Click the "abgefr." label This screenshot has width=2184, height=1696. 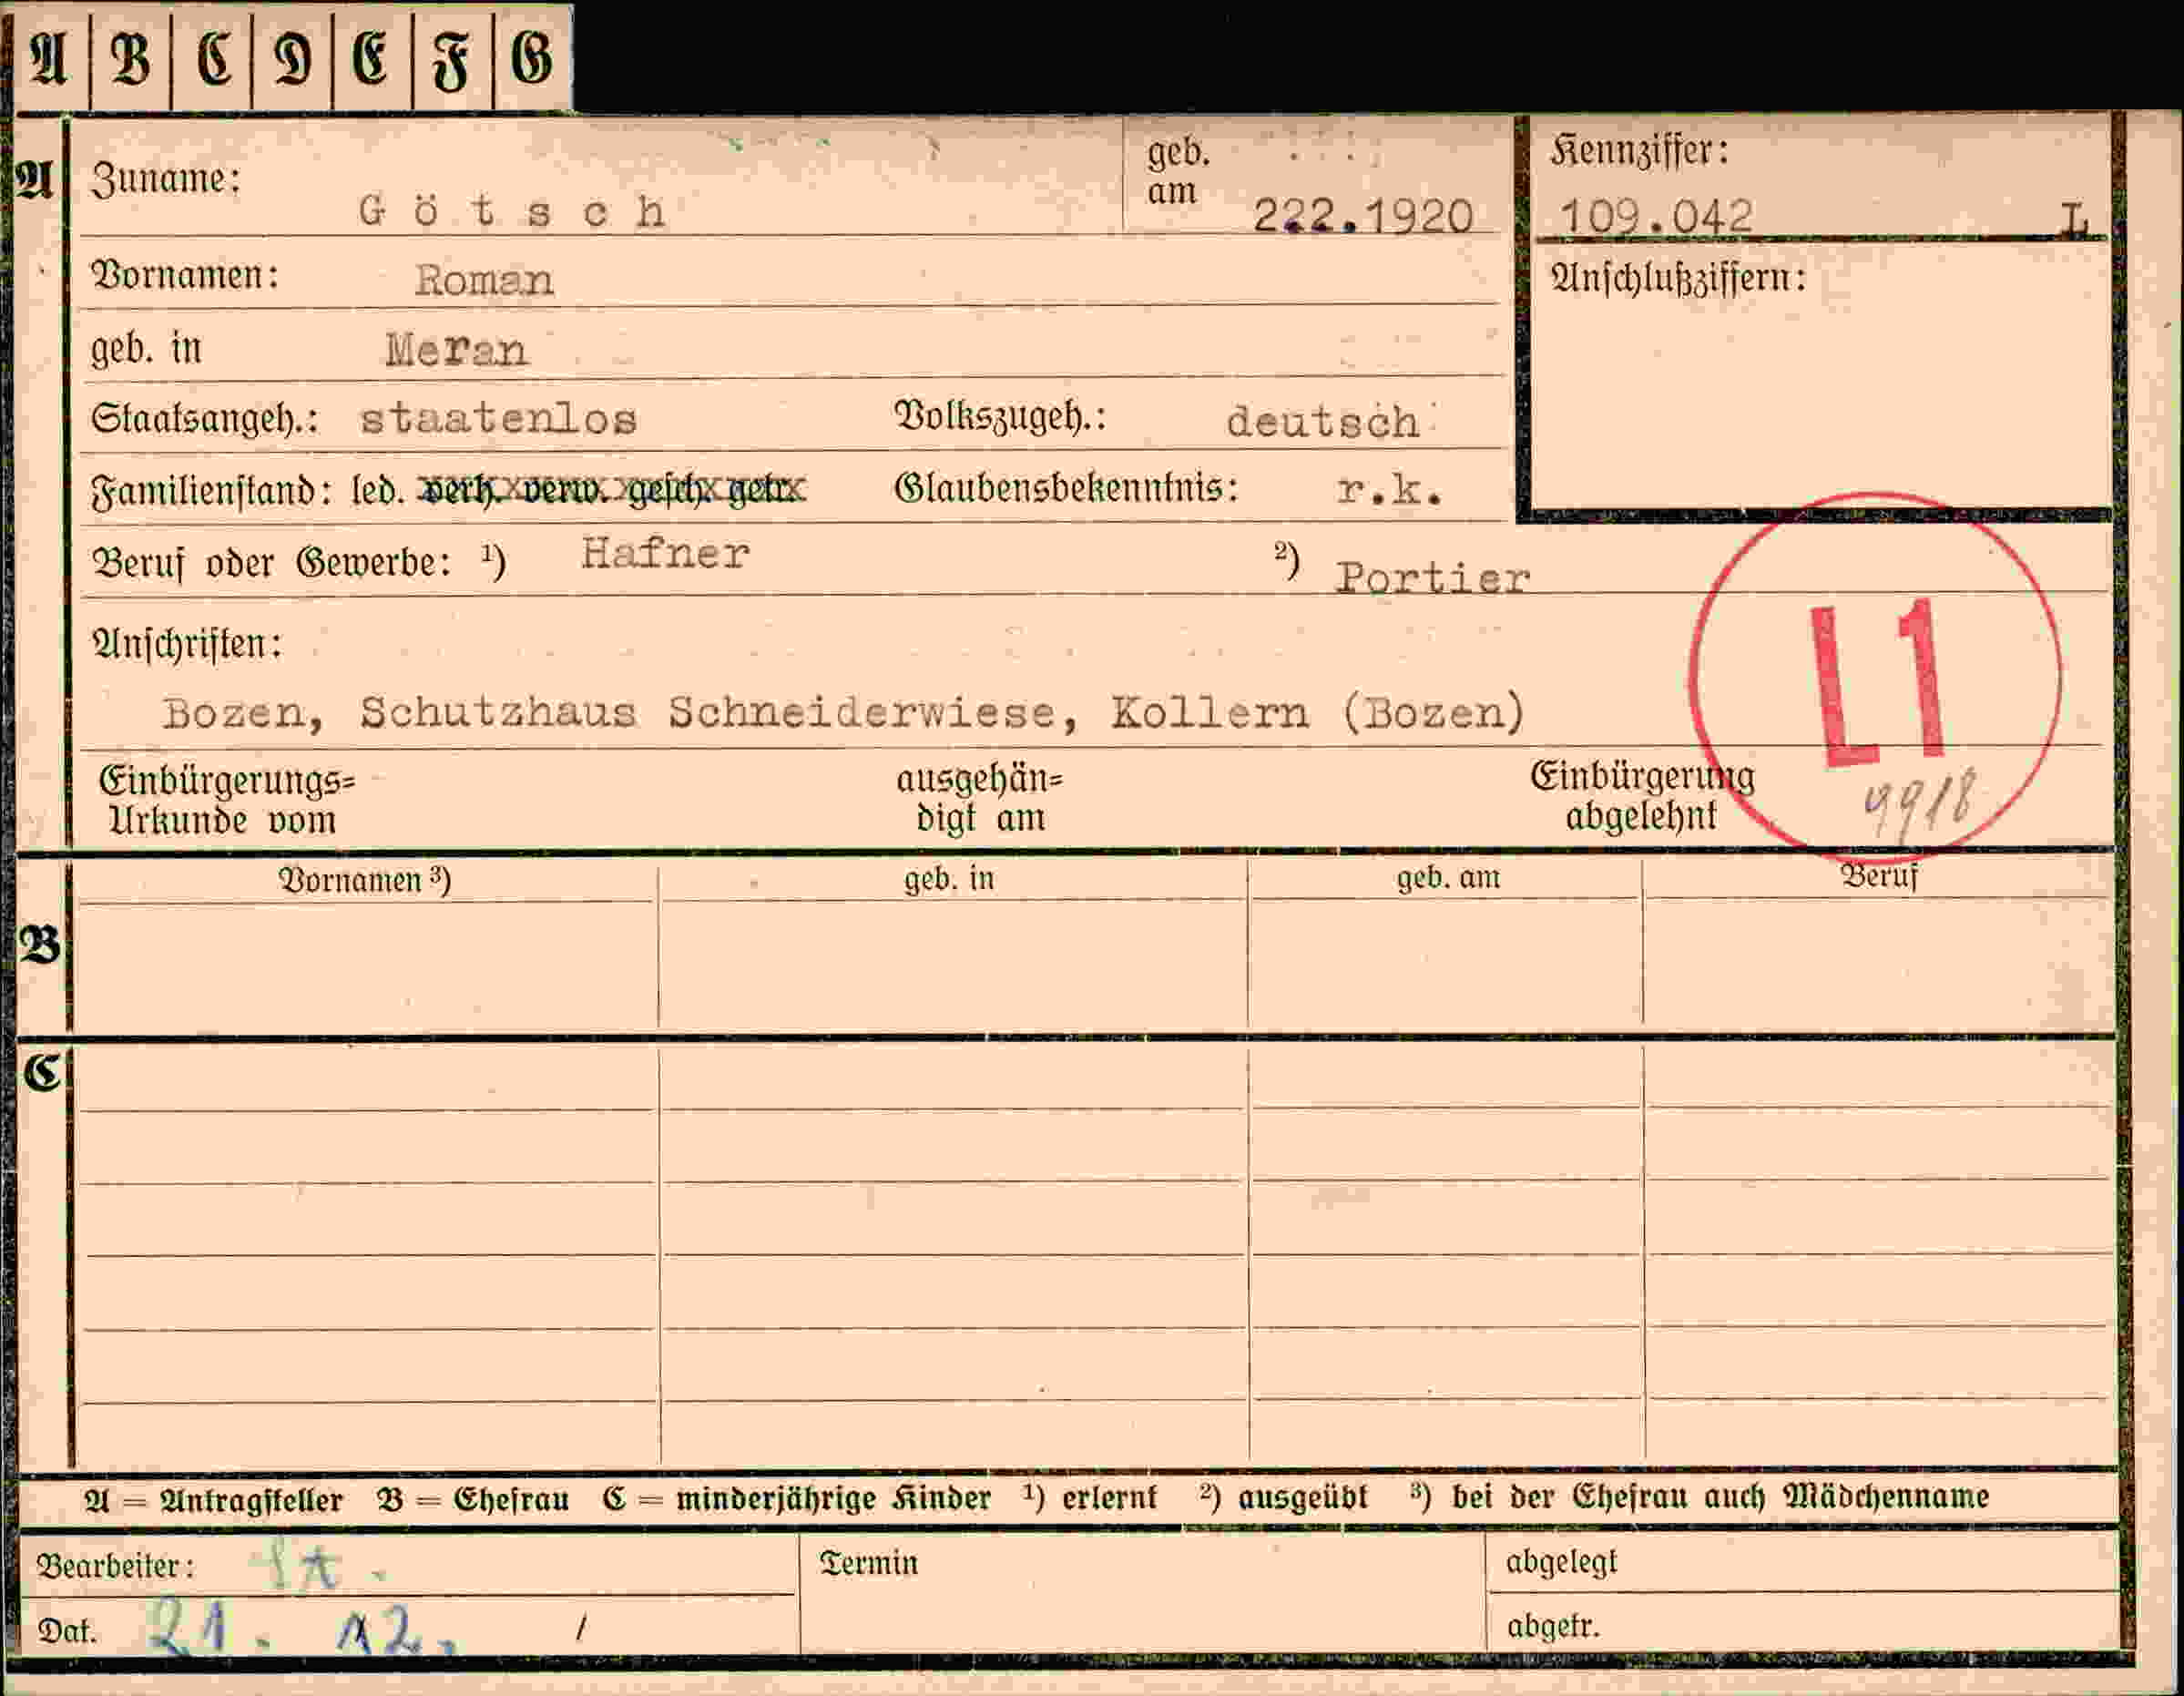click(1553, 1626)
